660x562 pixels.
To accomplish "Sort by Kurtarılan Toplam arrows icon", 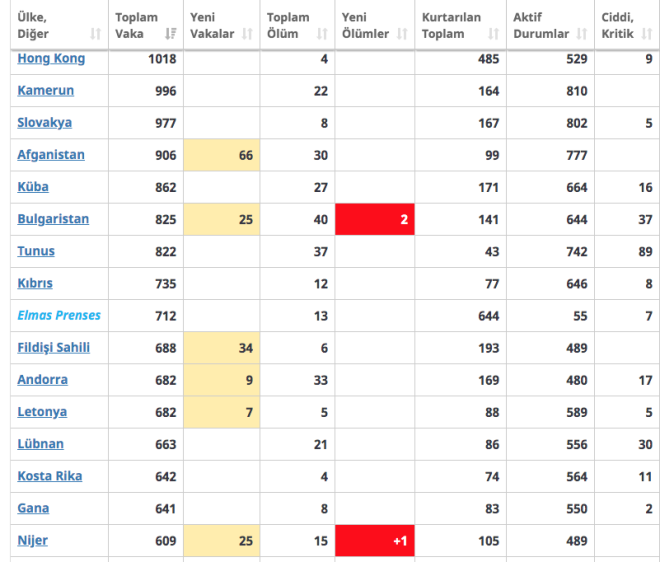I will [493, 34].
